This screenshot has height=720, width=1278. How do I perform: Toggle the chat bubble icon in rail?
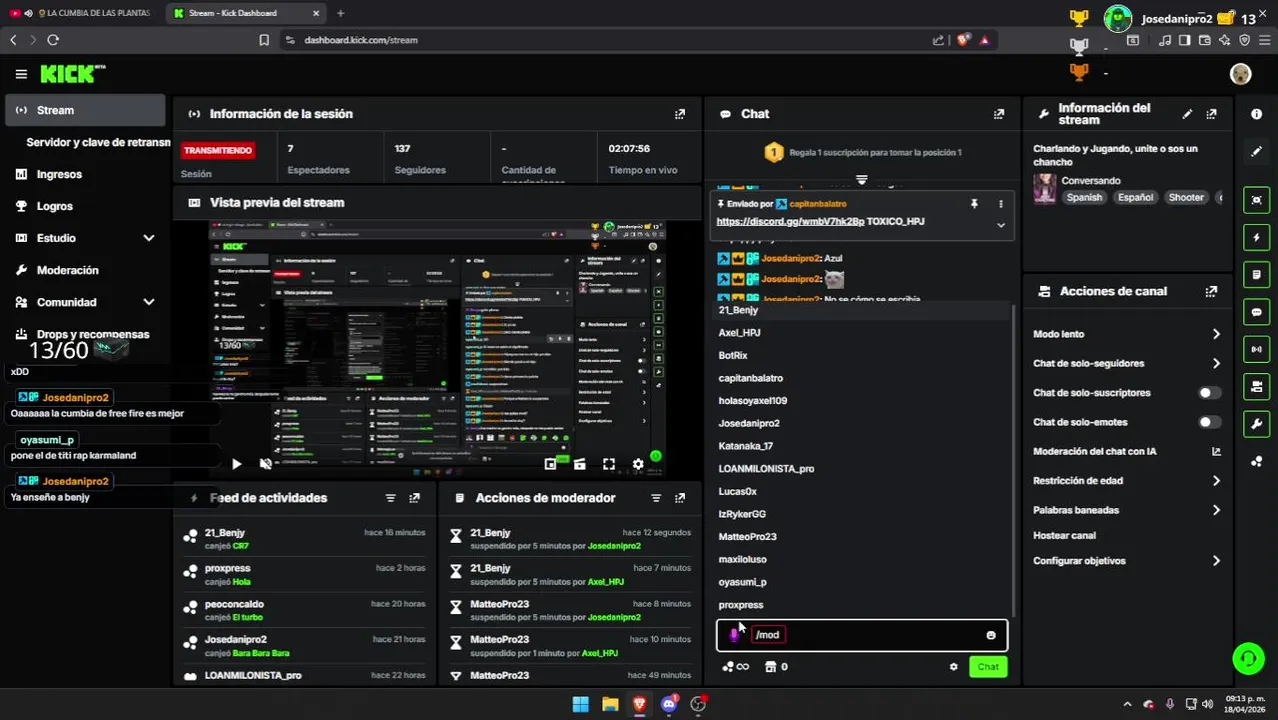point(1257,312)
